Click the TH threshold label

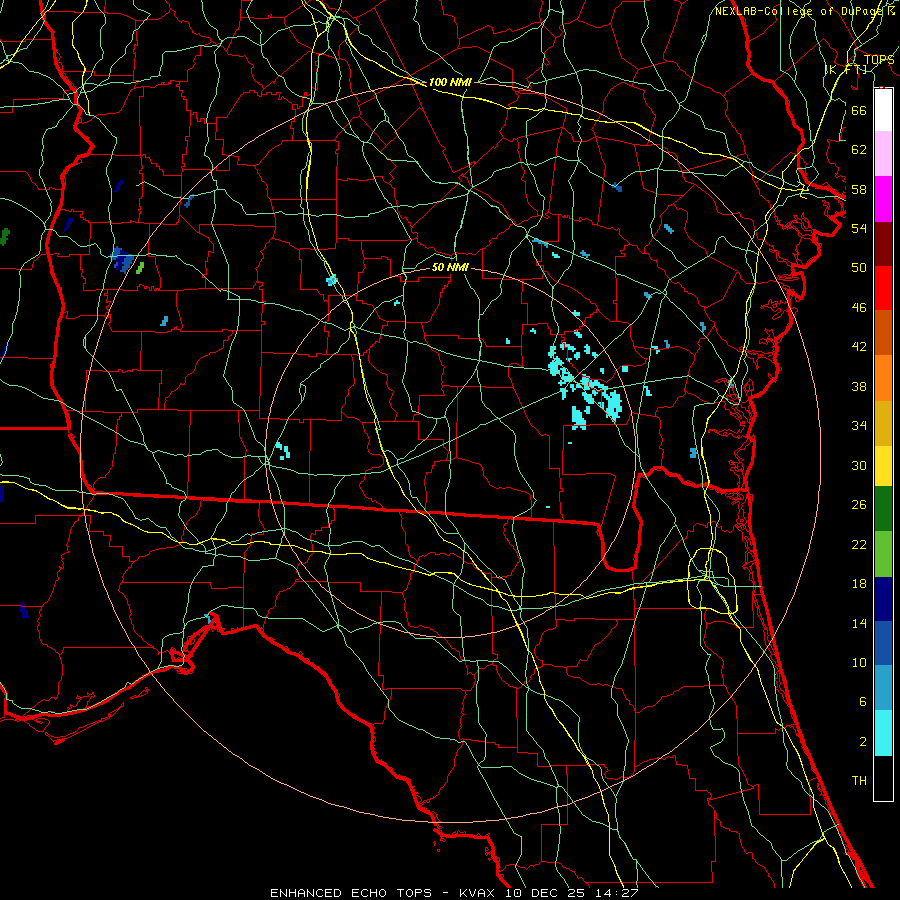(859, 781)
